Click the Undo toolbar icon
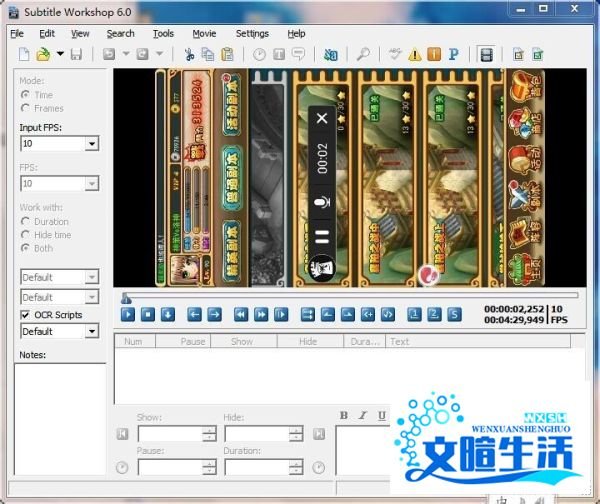The image size is (600, 504). pyautogui.click(x=109, y=54)
